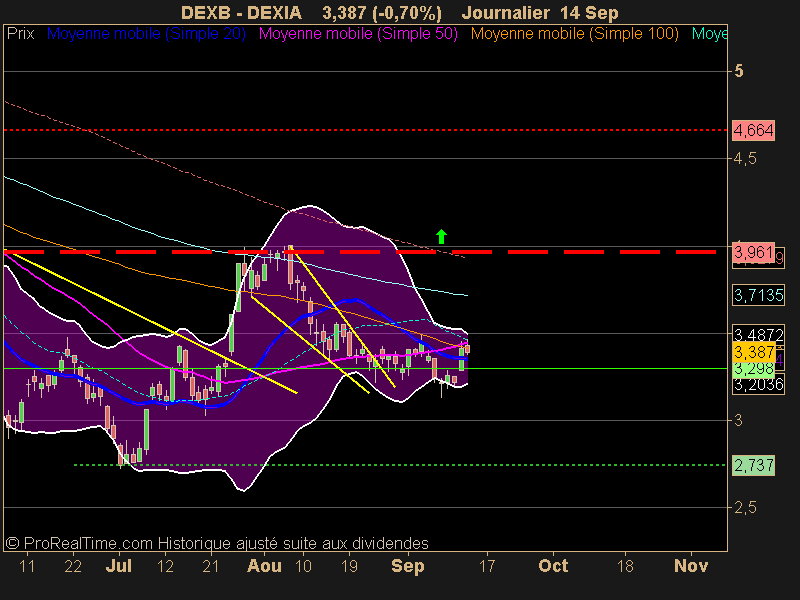Viewport: 800px width, 600px height.
Task: Click the Journalier 14 Sep timeframe label
Action: coord(540,13)
